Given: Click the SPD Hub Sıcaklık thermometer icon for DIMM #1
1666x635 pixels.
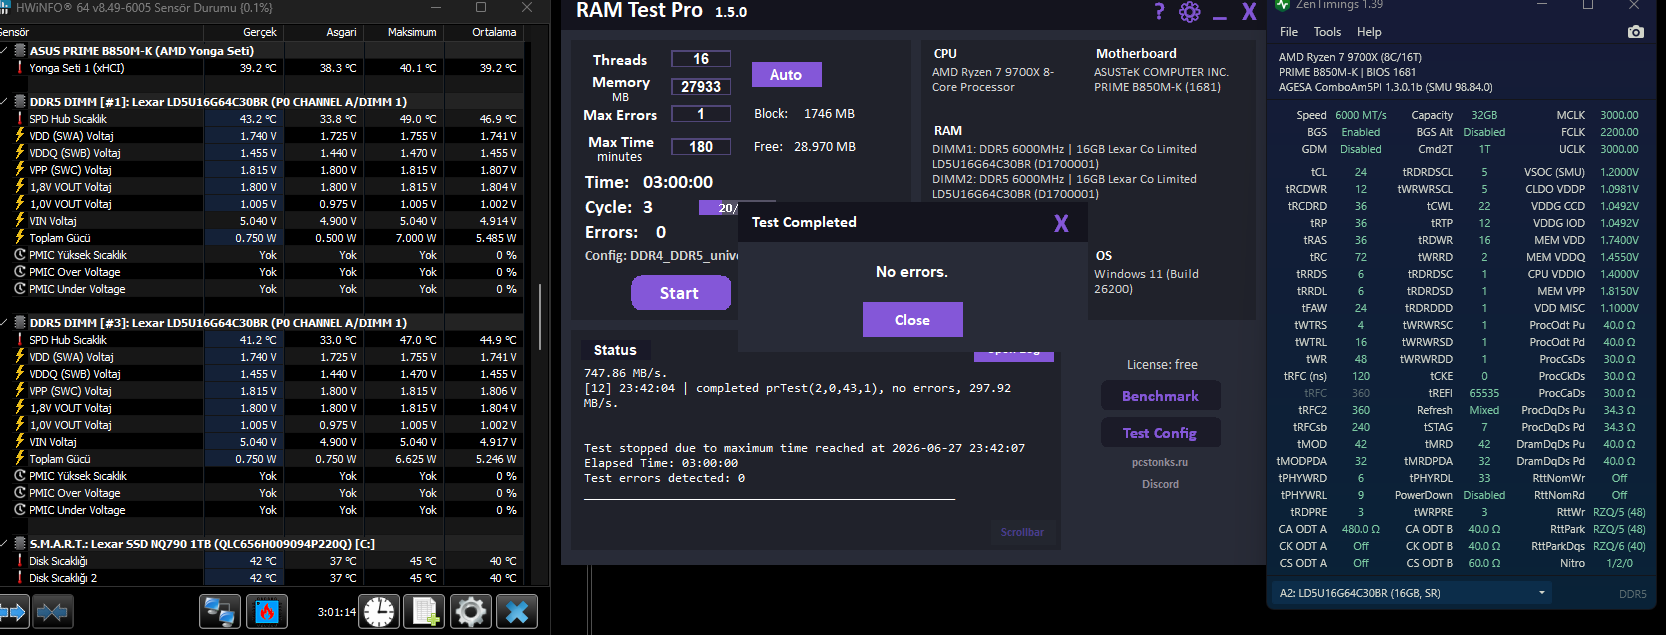Looking at the screenshot, I should pyautogui.click(x=19, y=118).
